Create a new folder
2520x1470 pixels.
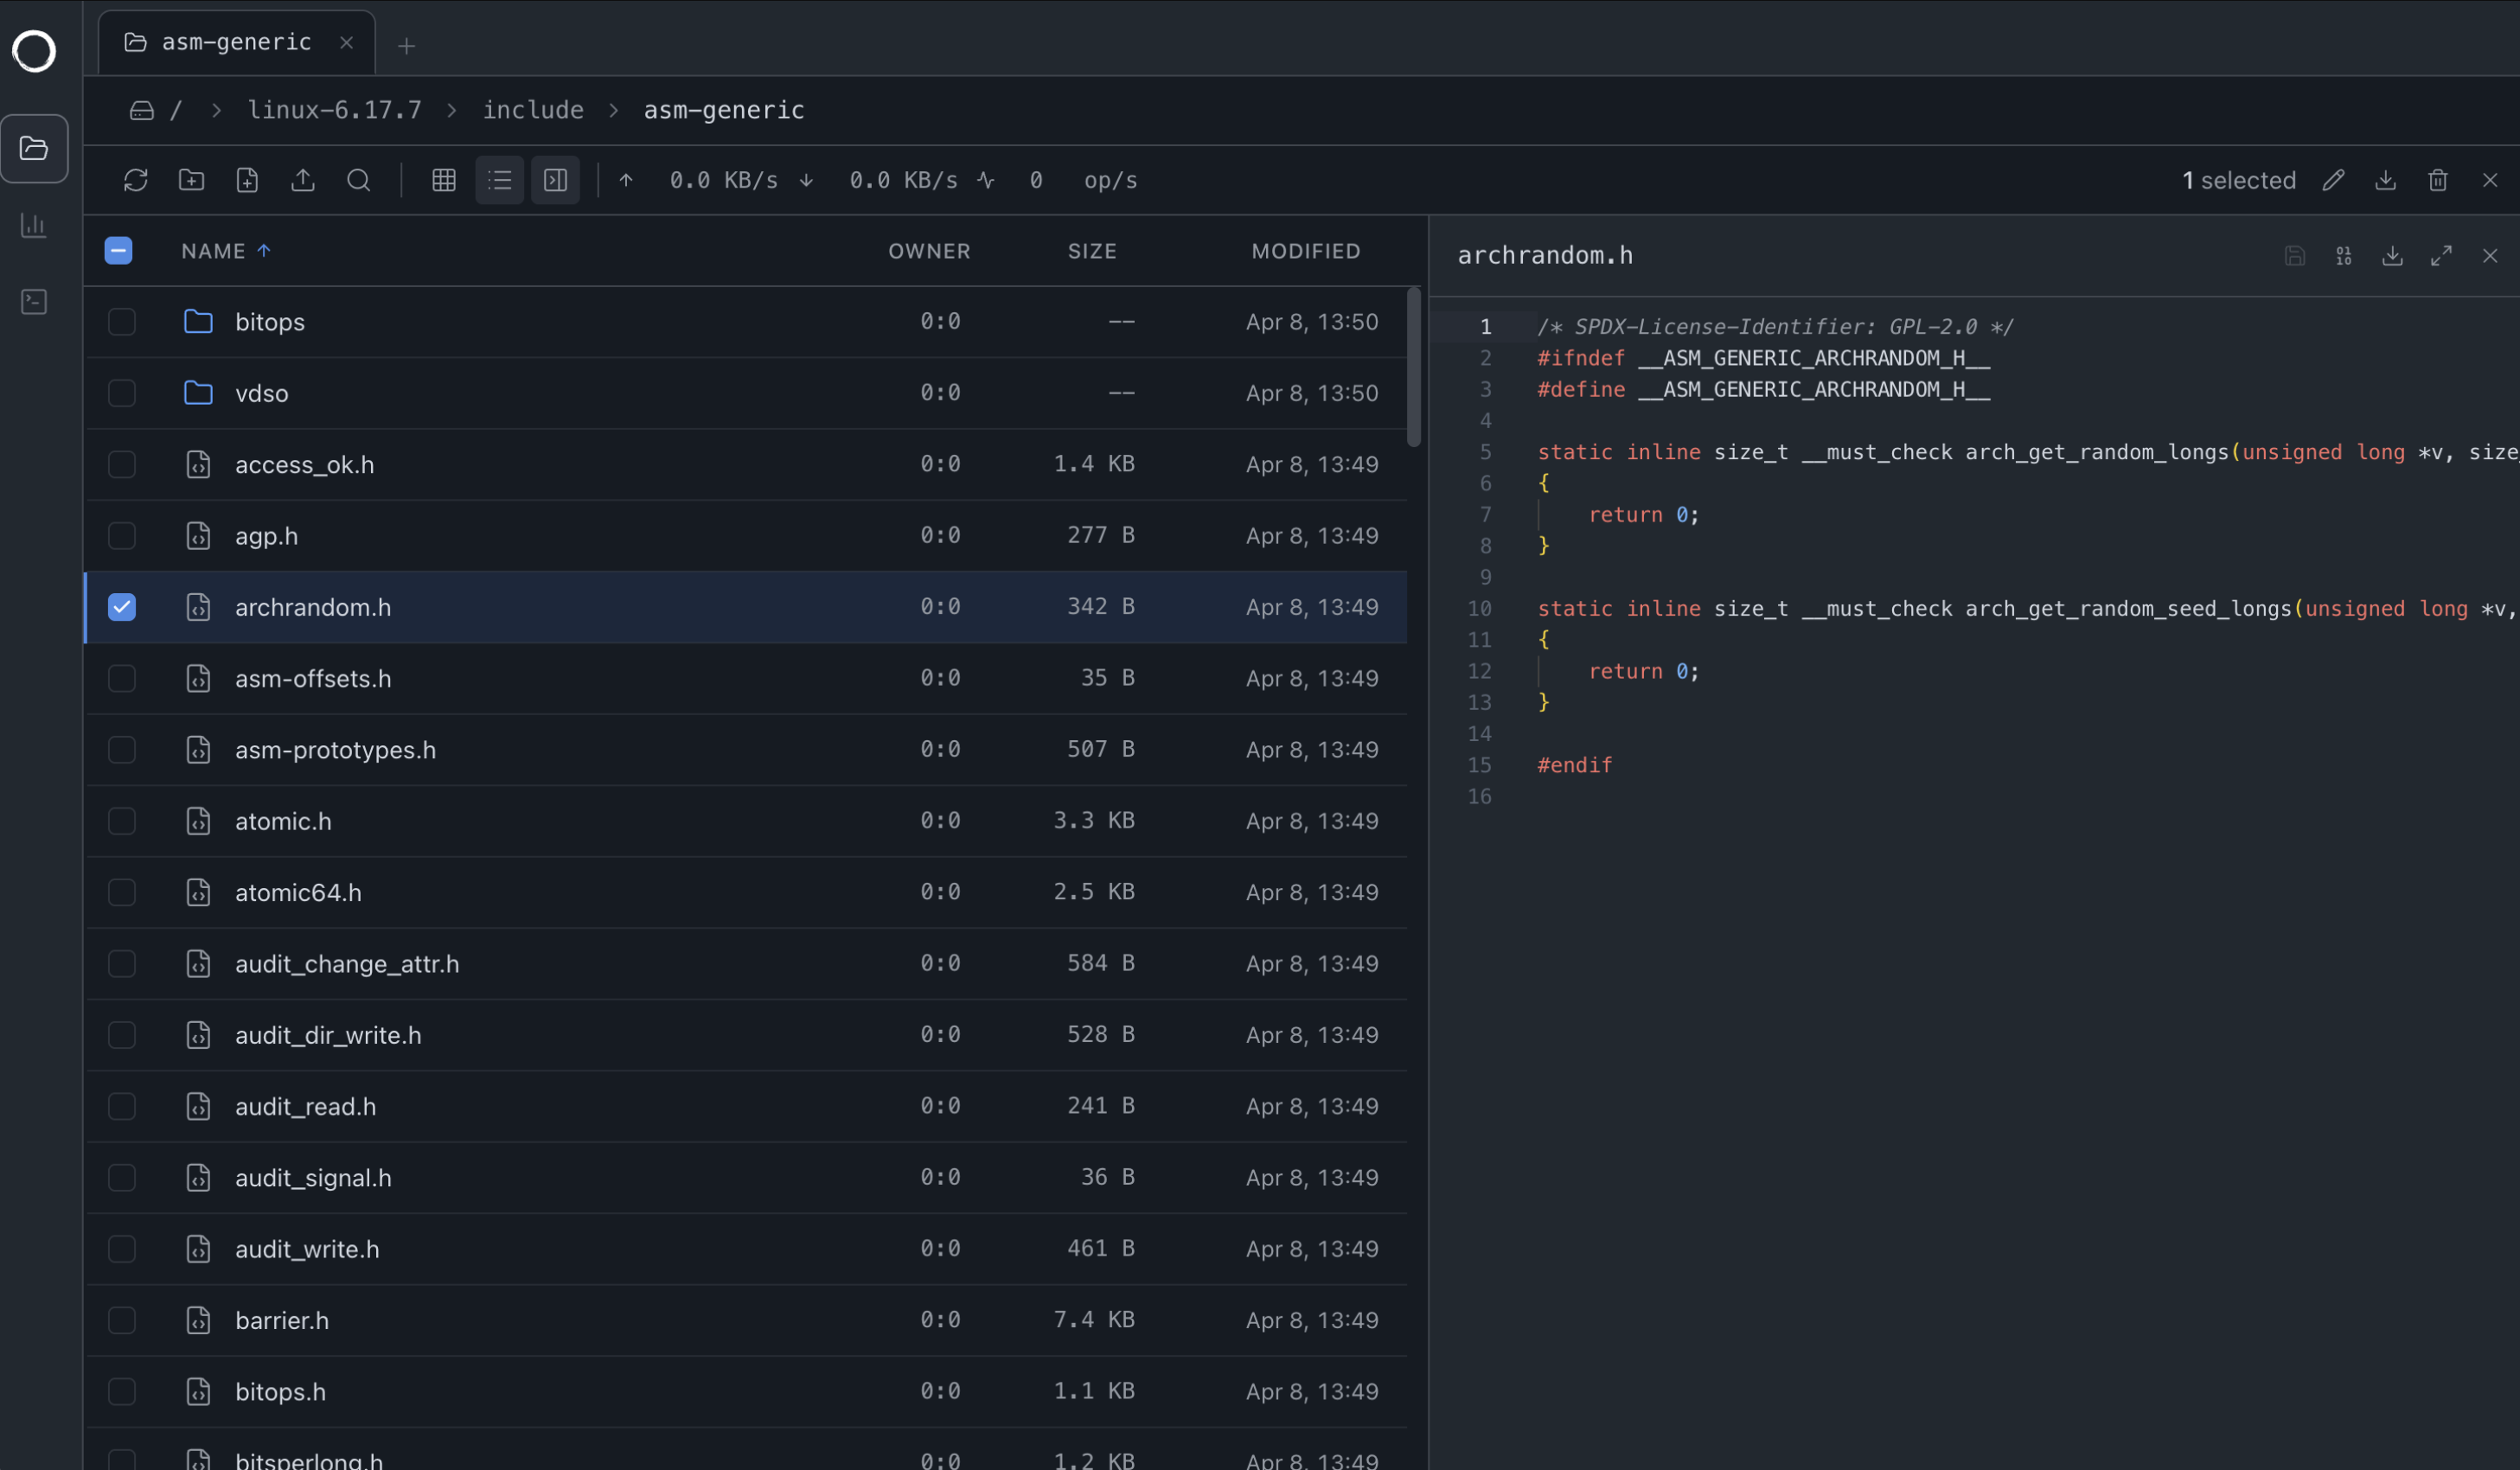192,180
